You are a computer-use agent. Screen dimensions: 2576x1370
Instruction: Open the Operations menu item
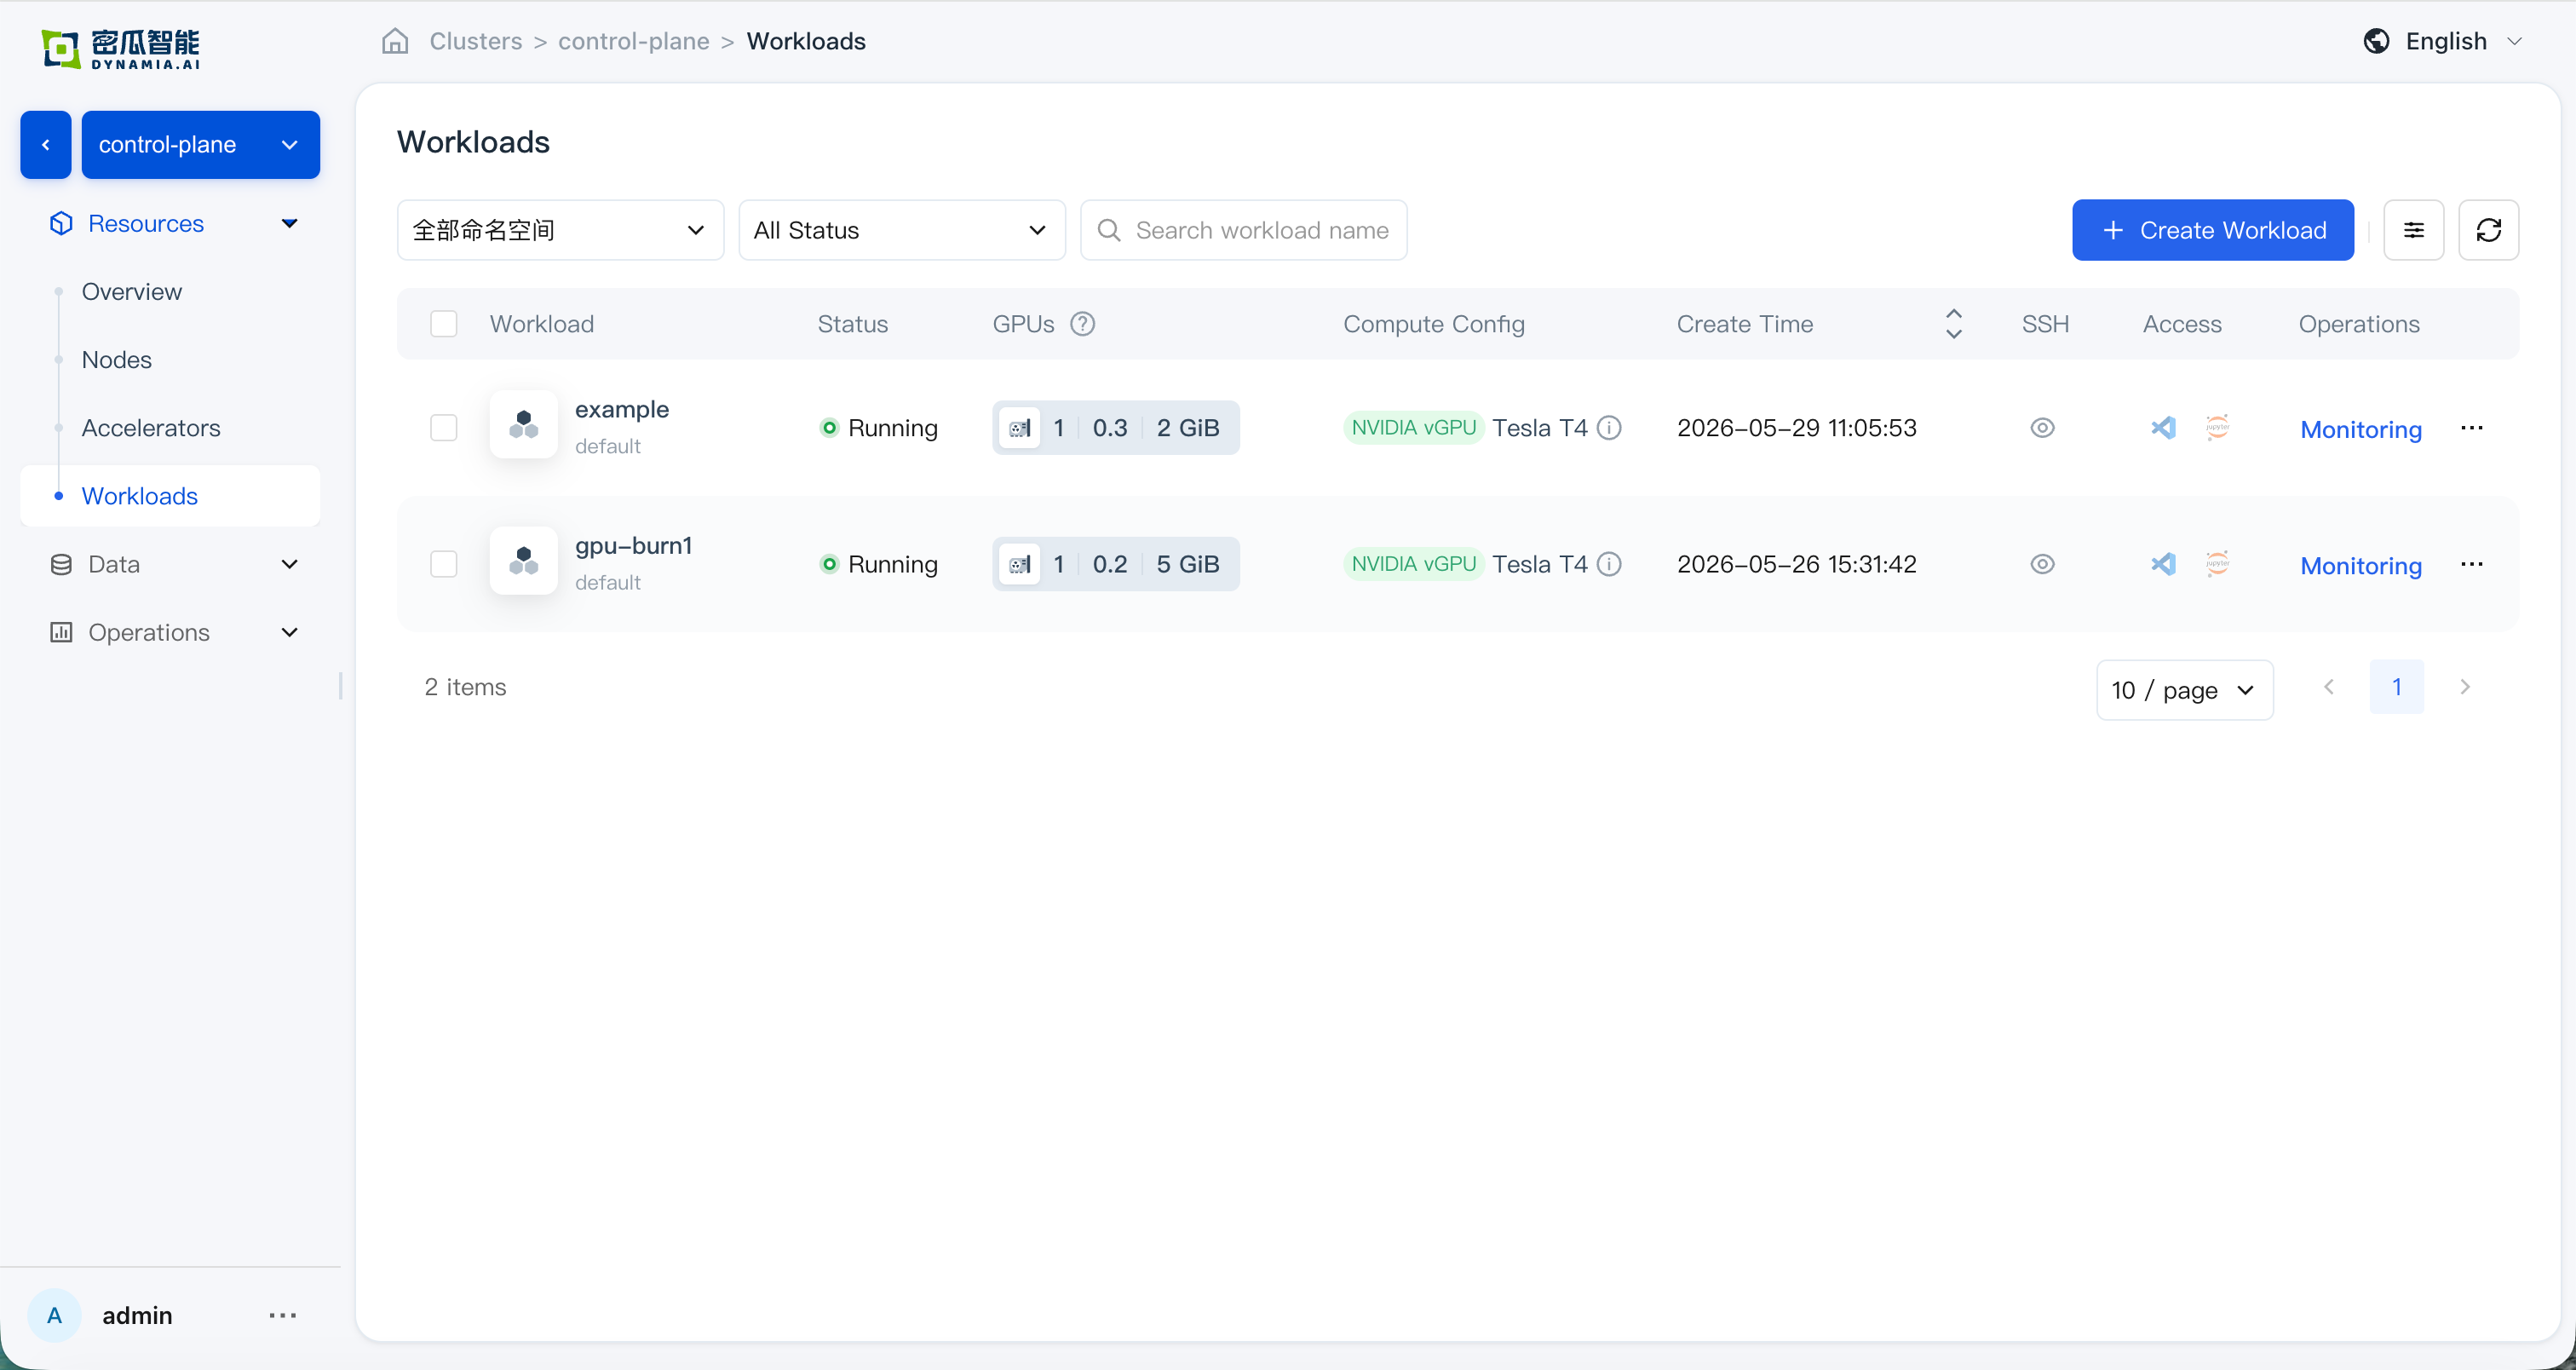click(170, 632)
